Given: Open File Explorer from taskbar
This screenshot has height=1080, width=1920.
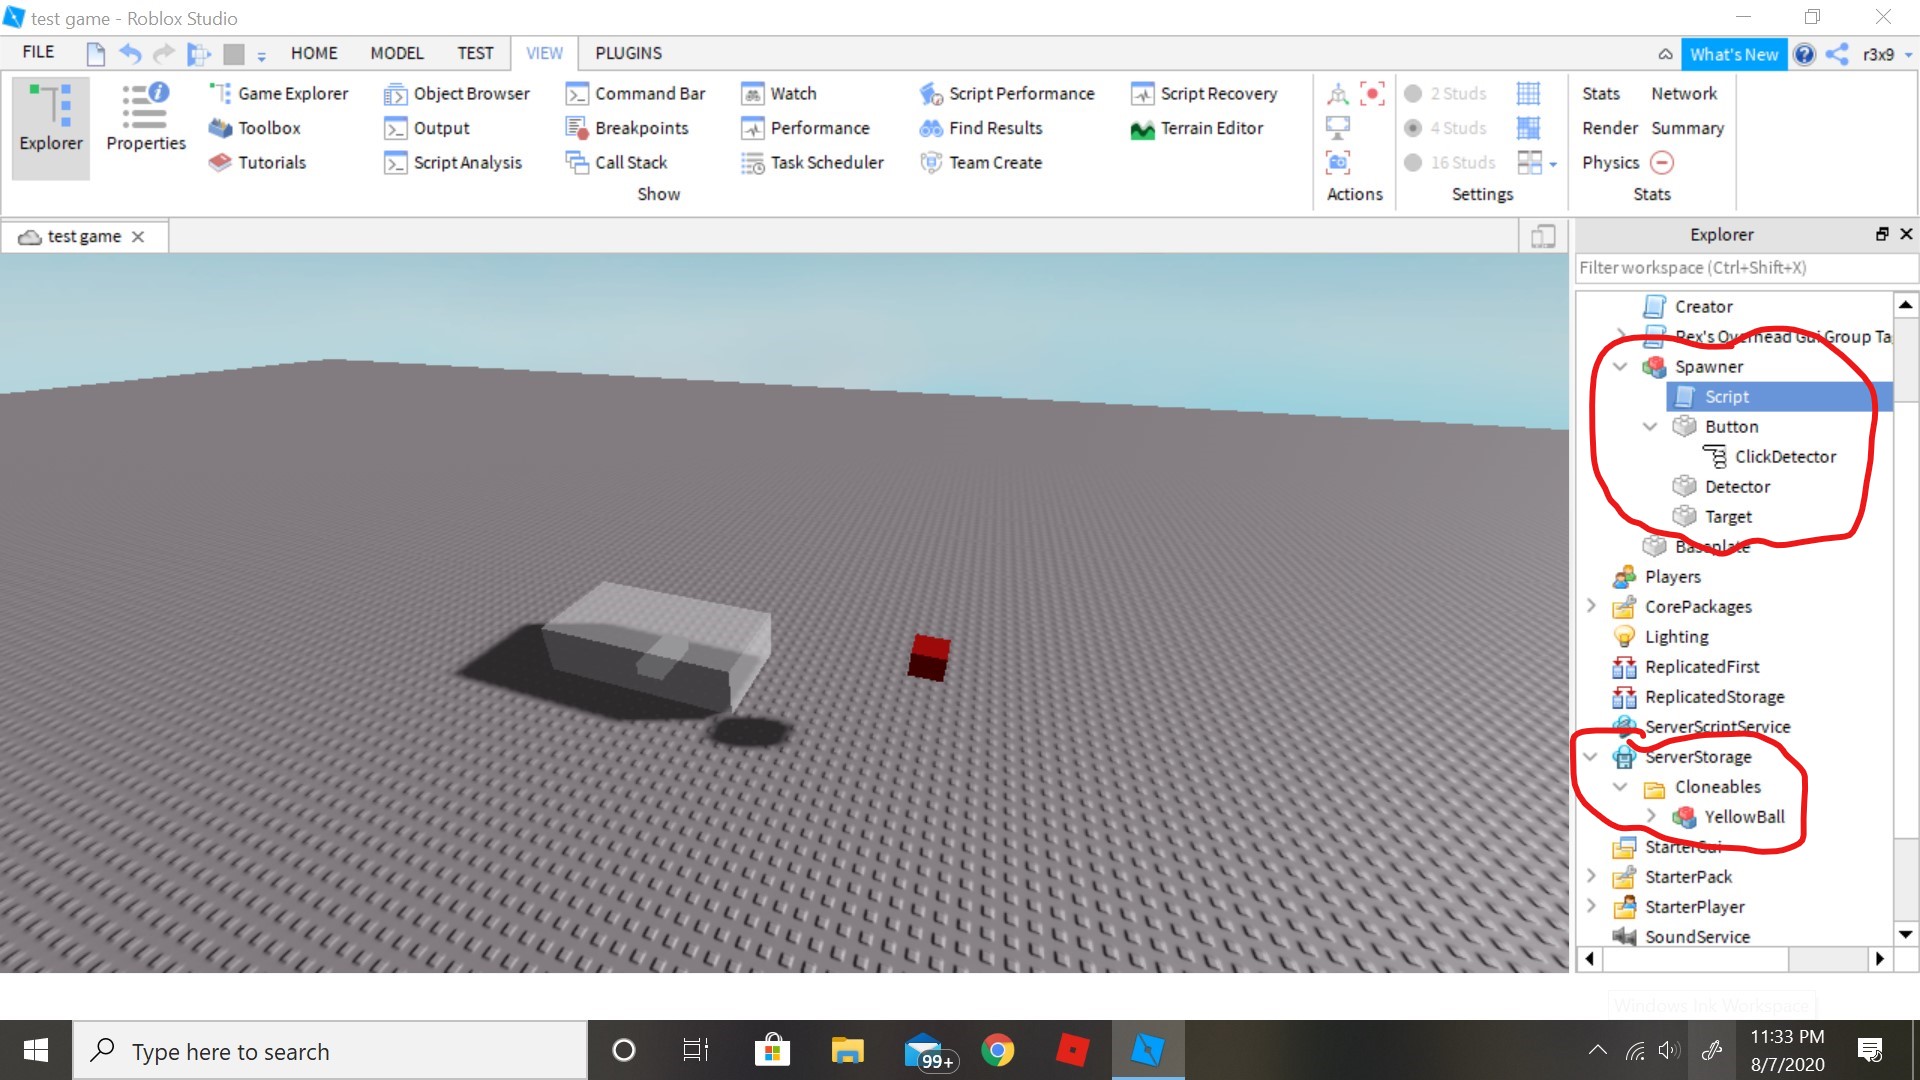Looking at the screenshot, I should tap(847, 1051).
